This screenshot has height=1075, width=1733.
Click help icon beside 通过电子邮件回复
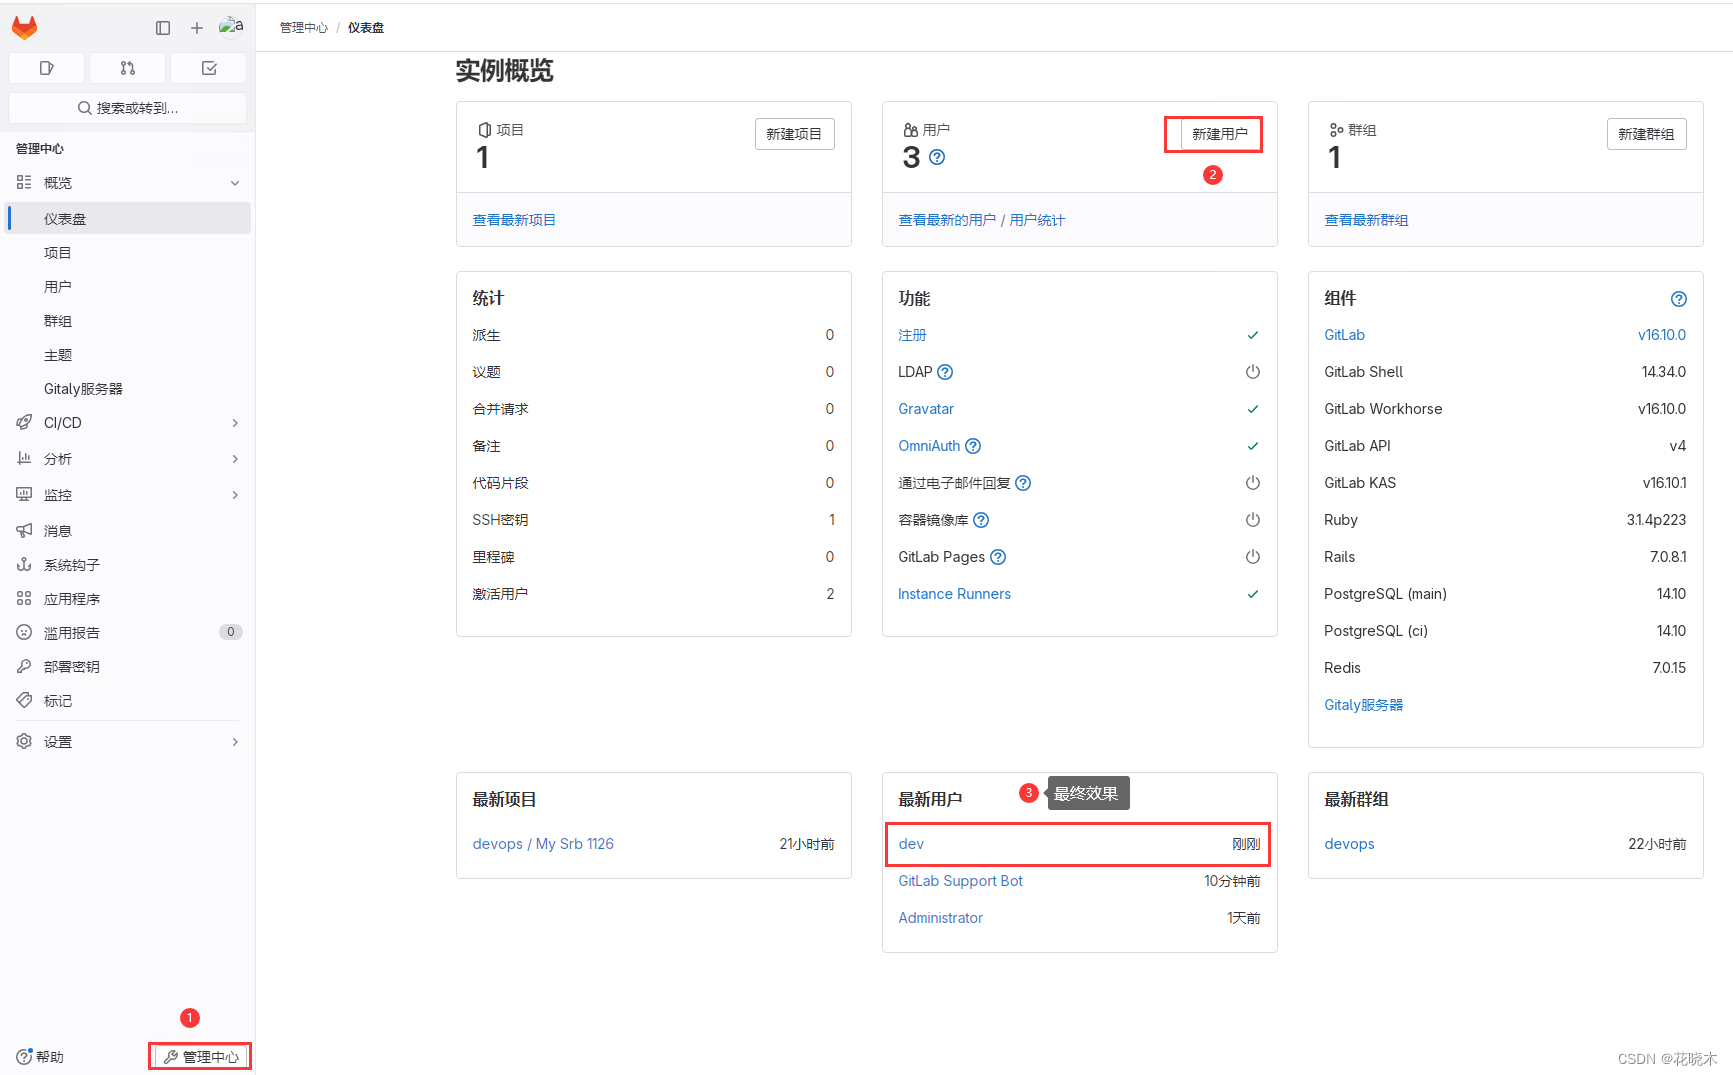[x=1023, y=483]
